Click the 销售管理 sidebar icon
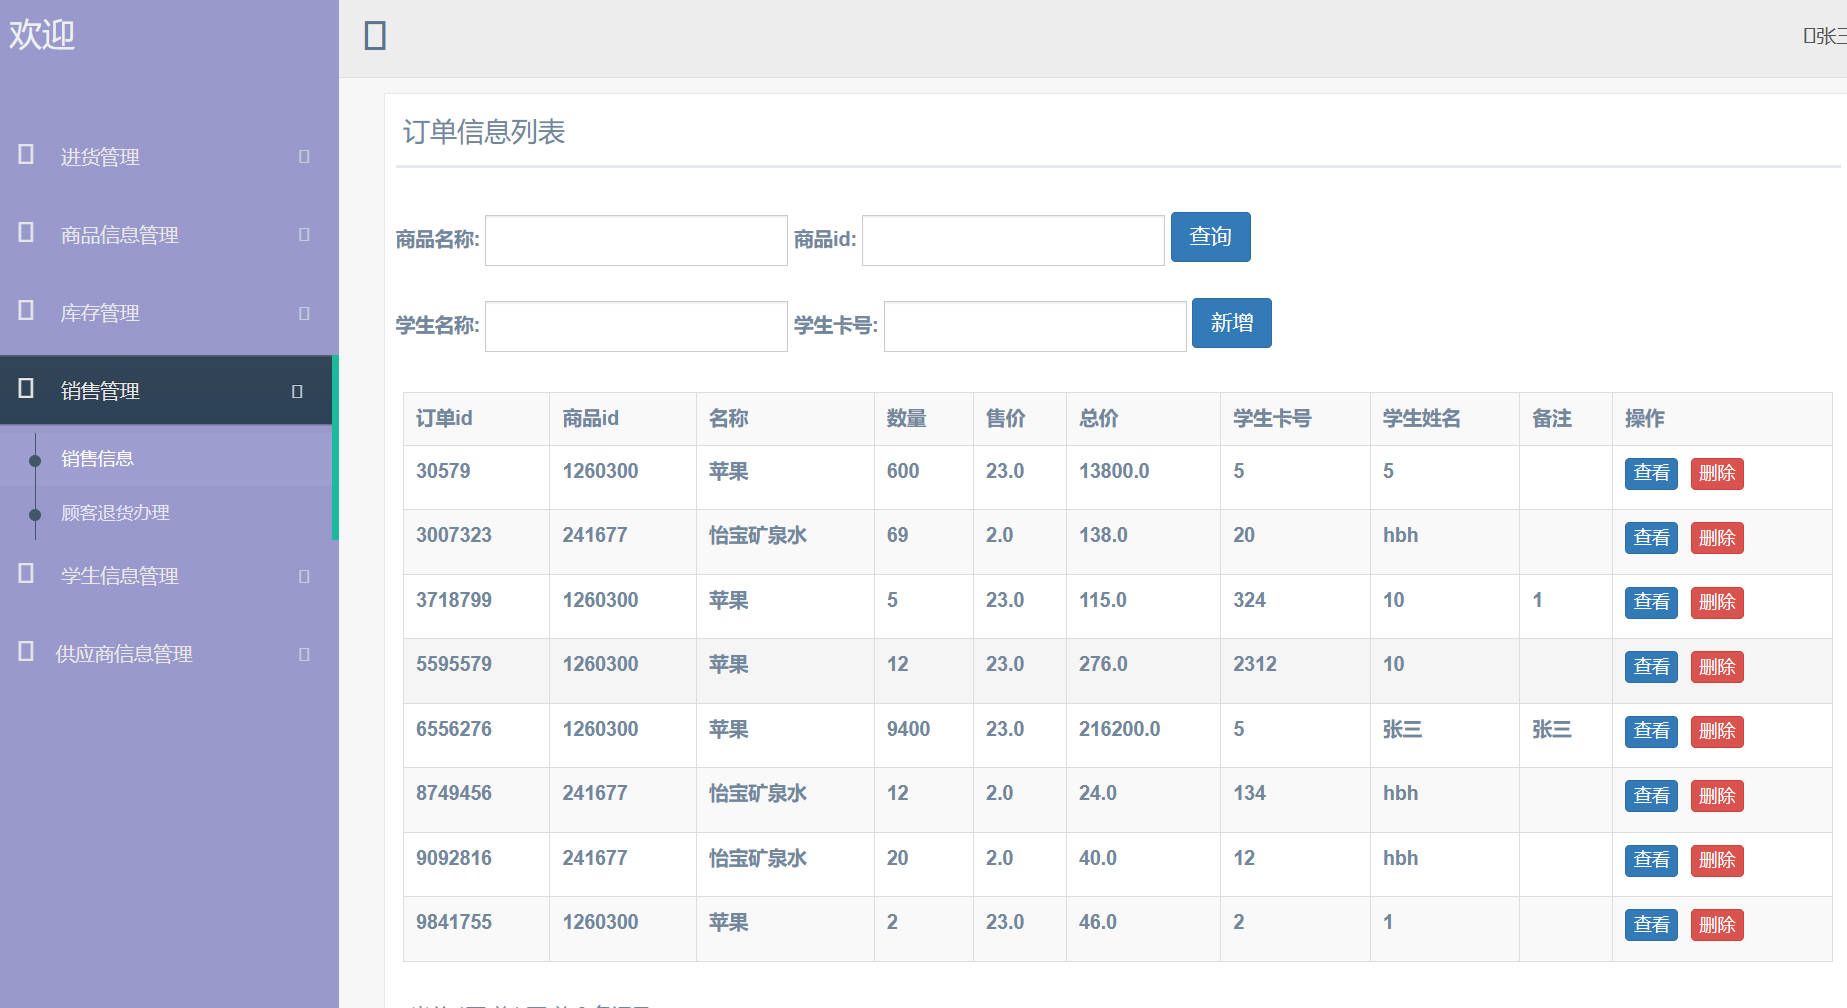 pyautogui.click(x=24, y=390)
